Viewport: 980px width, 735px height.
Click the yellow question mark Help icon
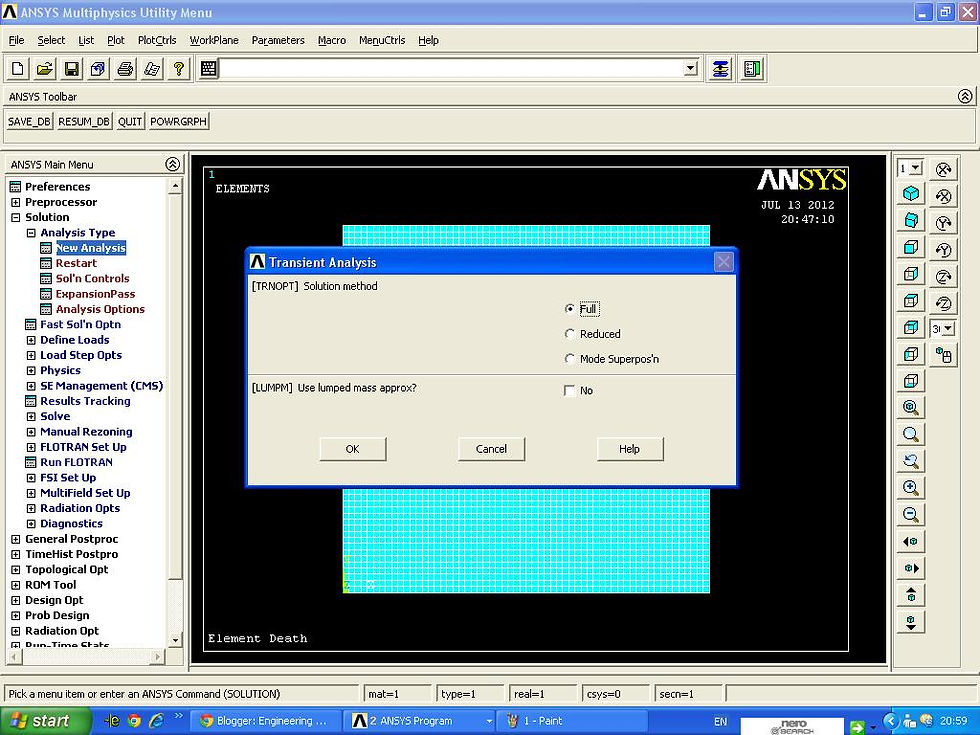(179, 69)
